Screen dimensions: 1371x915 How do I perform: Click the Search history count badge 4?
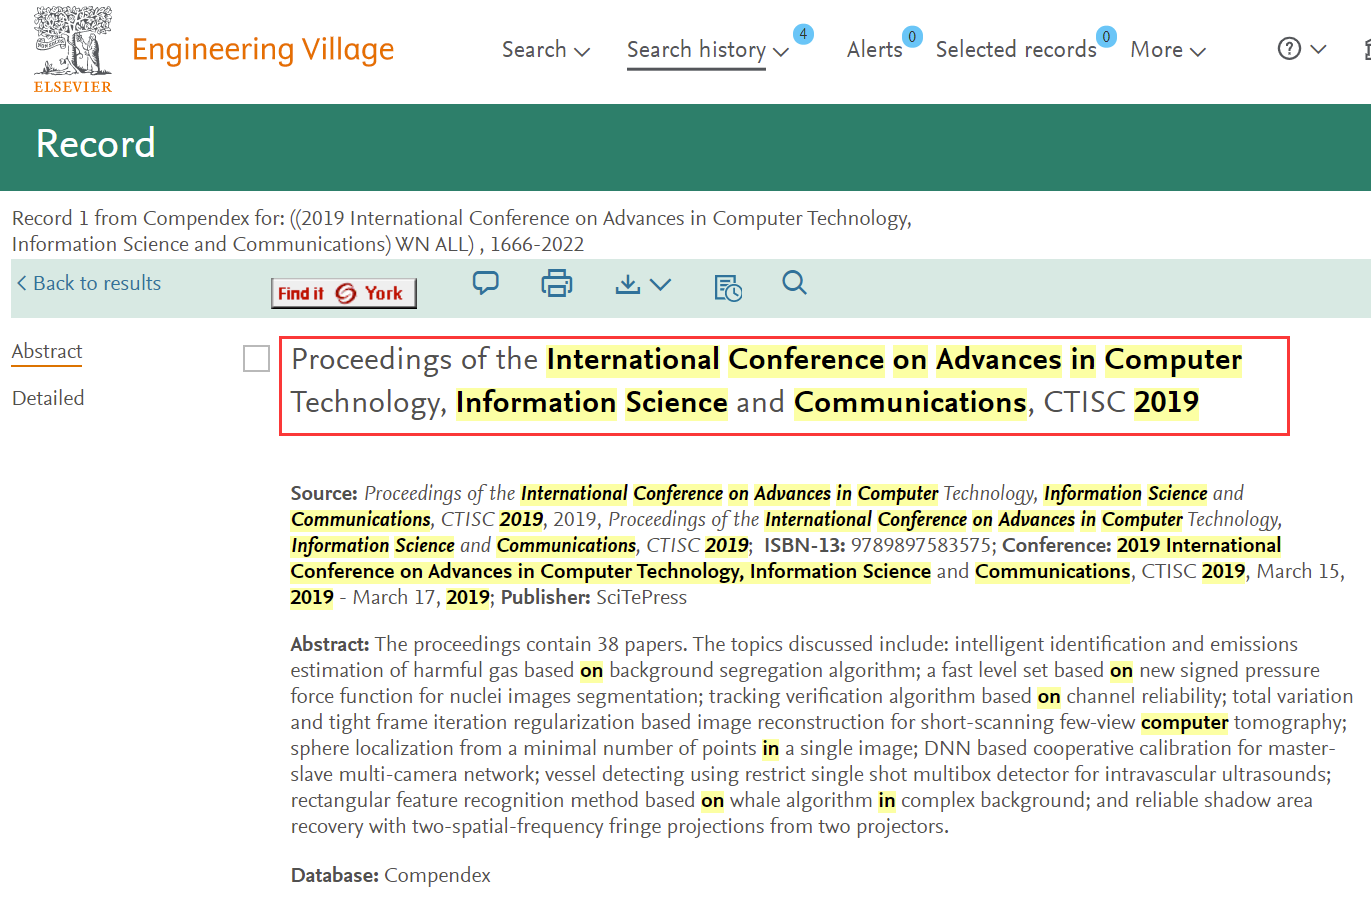click(x=803, y=34)
